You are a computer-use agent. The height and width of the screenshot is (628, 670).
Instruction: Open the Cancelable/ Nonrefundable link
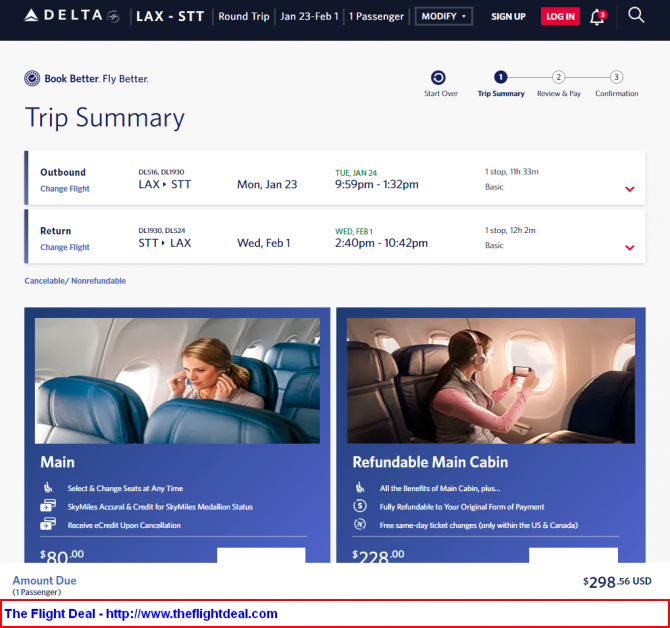point(75,281)
